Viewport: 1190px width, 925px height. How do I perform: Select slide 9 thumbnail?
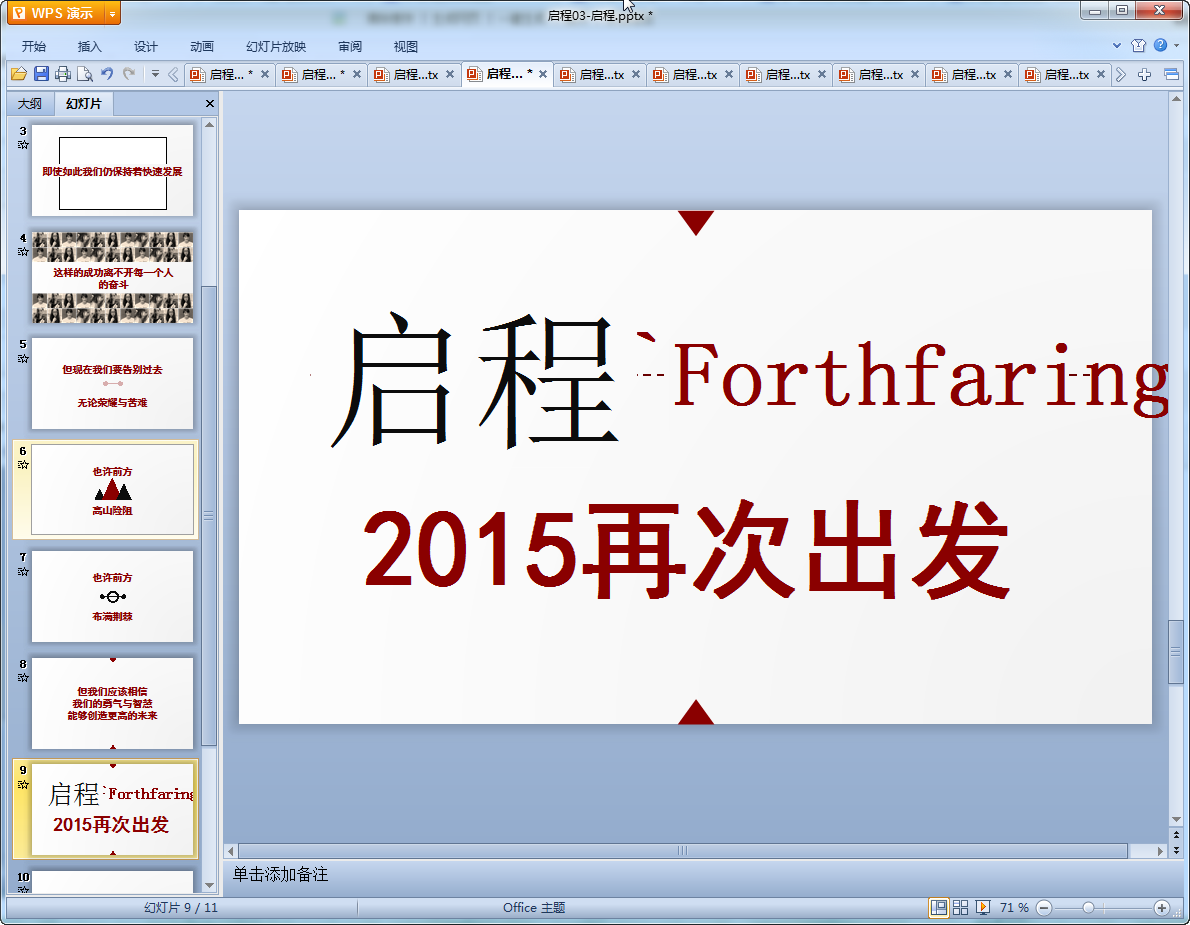112,810
